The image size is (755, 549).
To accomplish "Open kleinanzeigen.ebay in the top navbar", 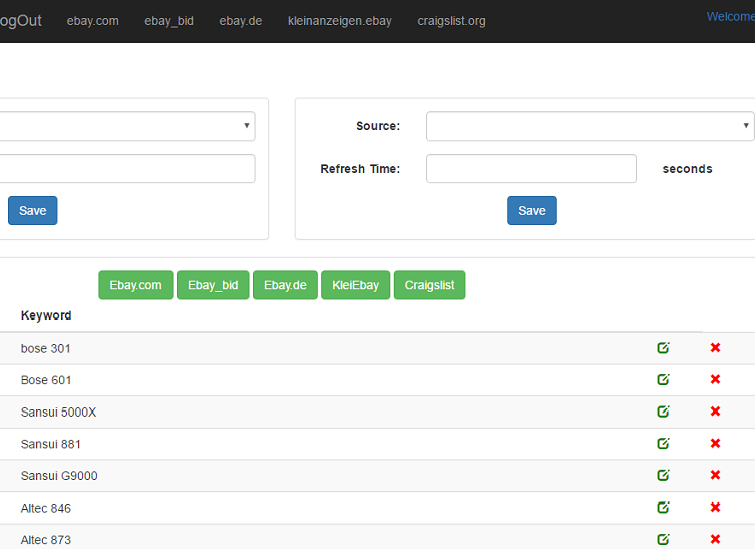I will coord(340,21).
